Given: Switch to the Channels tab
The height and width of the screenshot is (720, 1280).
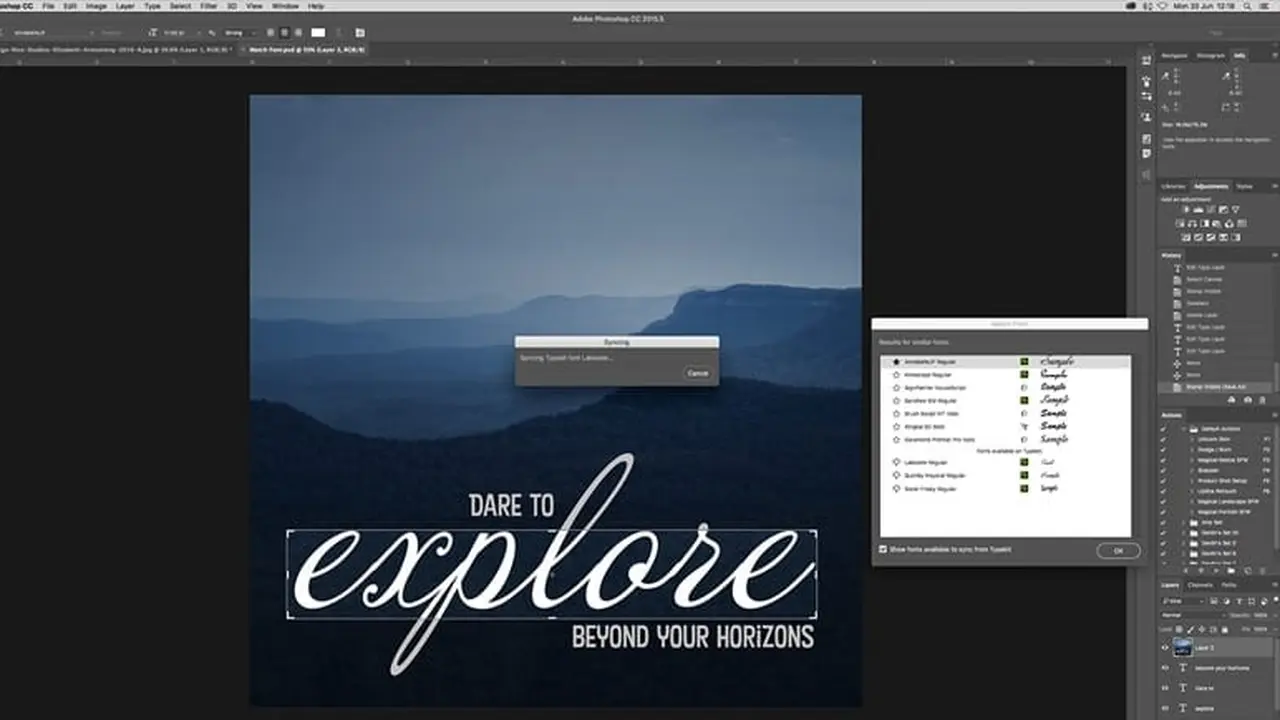Looking at the screenshot, I should [x=1200, y=585].
